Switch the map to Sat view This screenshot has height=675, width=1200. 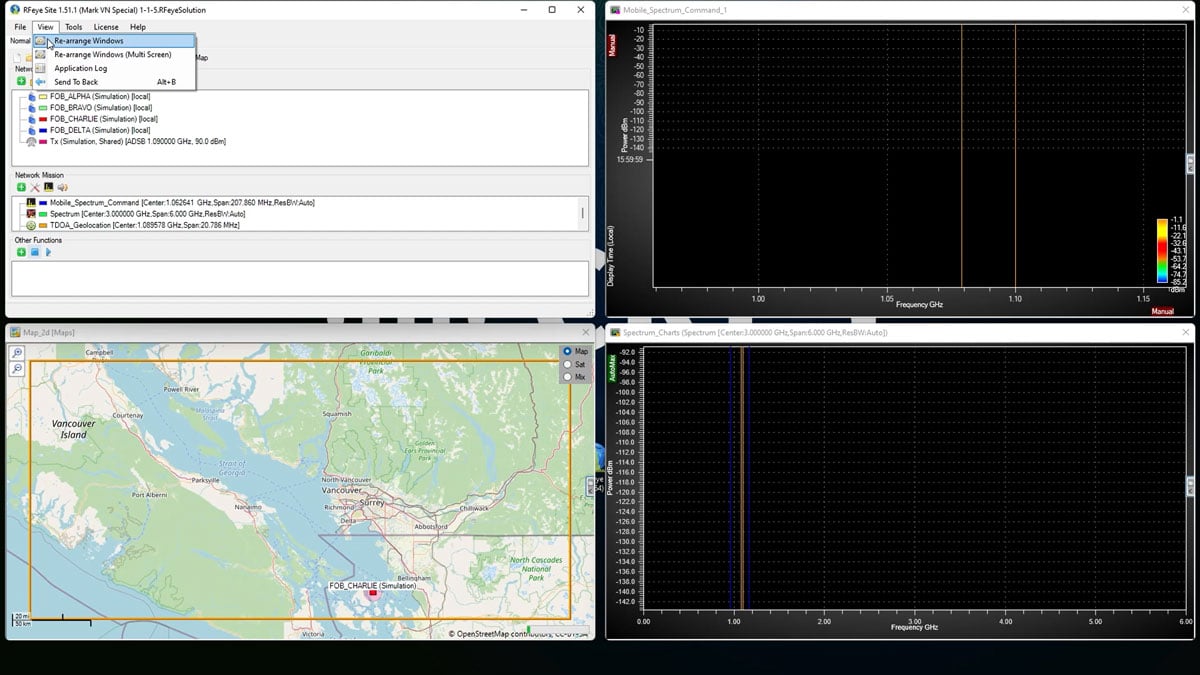[x=567, y=364]
